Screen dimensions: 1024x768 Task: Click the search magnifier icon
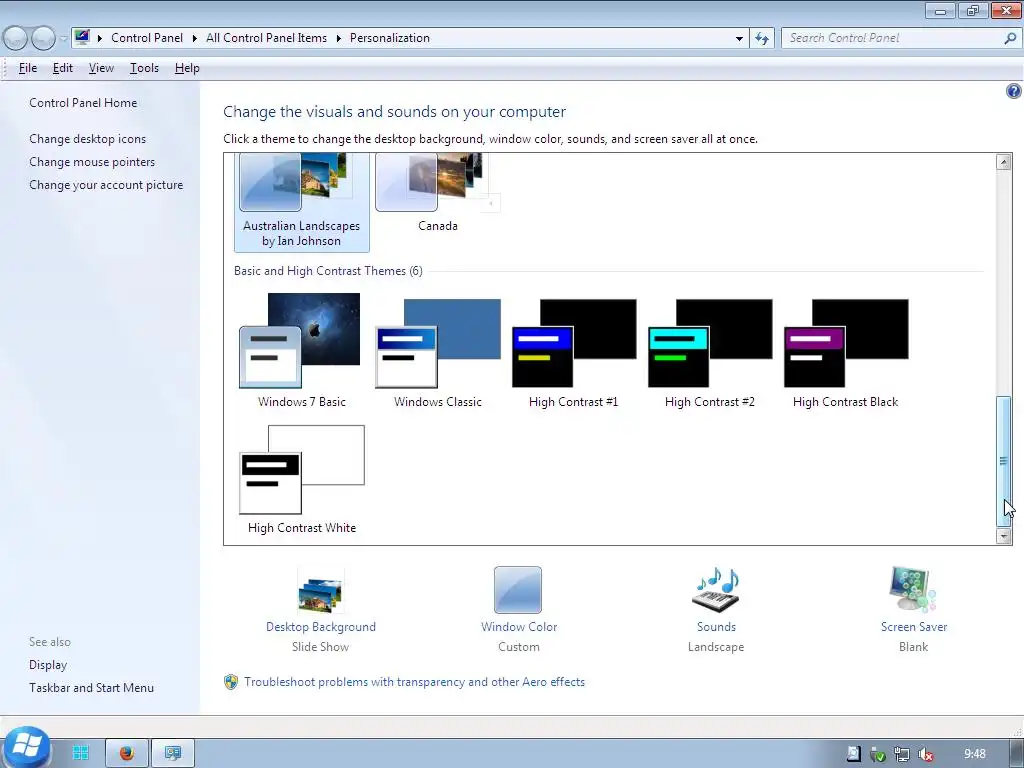1010,38
